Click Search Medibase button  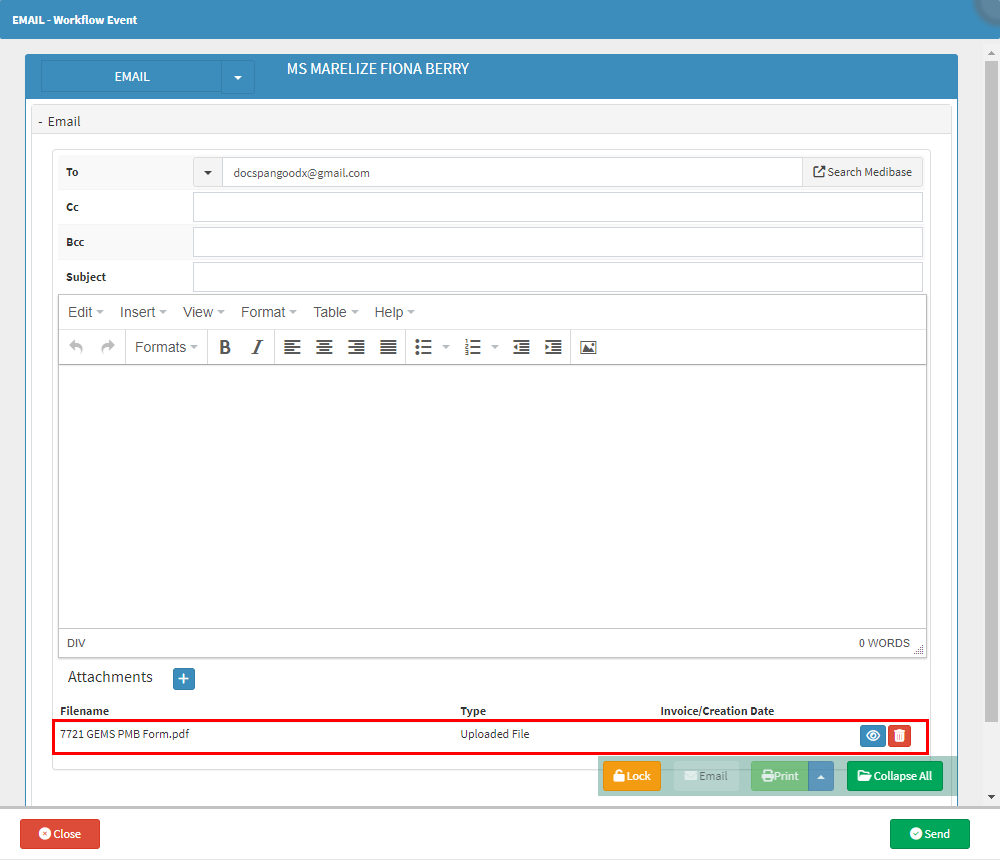[x=862, y=172]
